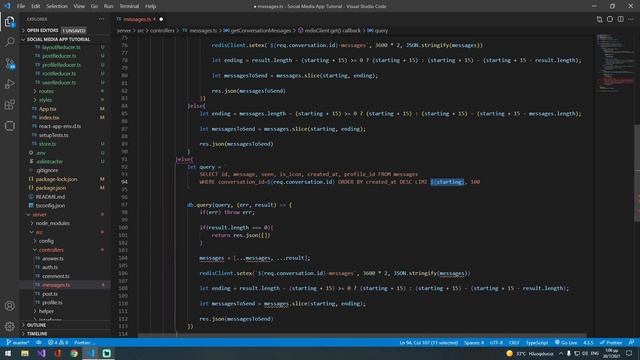Open the notifications bell in the status bar
The image size is (640, 360).
point(631,342)
